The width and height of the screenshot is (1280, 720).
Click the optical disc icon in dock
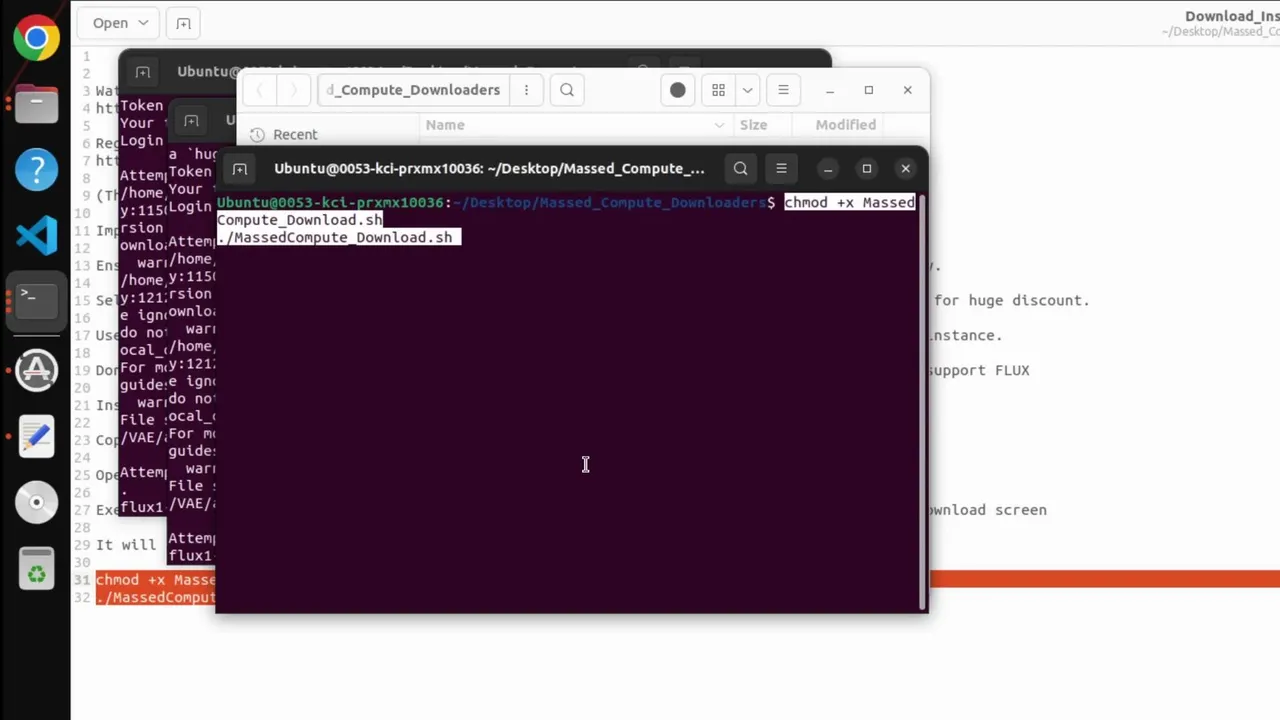[x=36, y=503]
